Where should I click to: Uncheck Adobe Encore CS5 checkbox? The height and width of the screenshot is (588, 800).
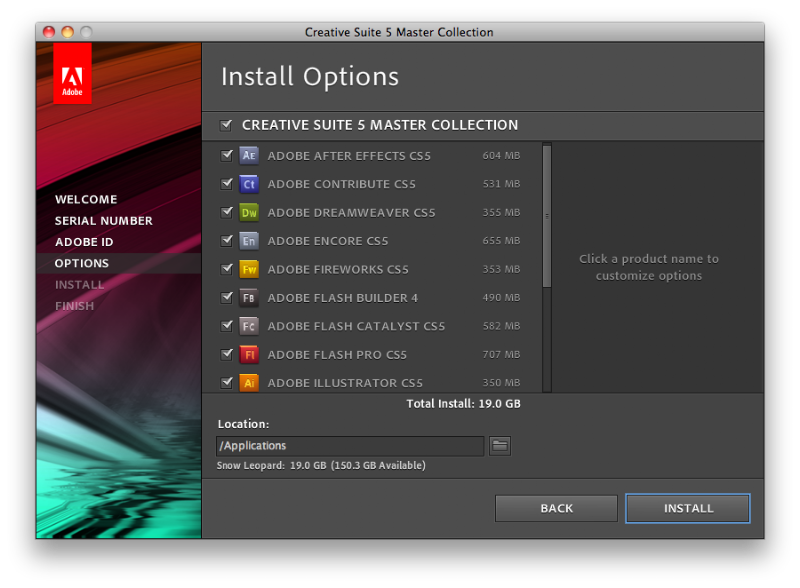[227, 240]
